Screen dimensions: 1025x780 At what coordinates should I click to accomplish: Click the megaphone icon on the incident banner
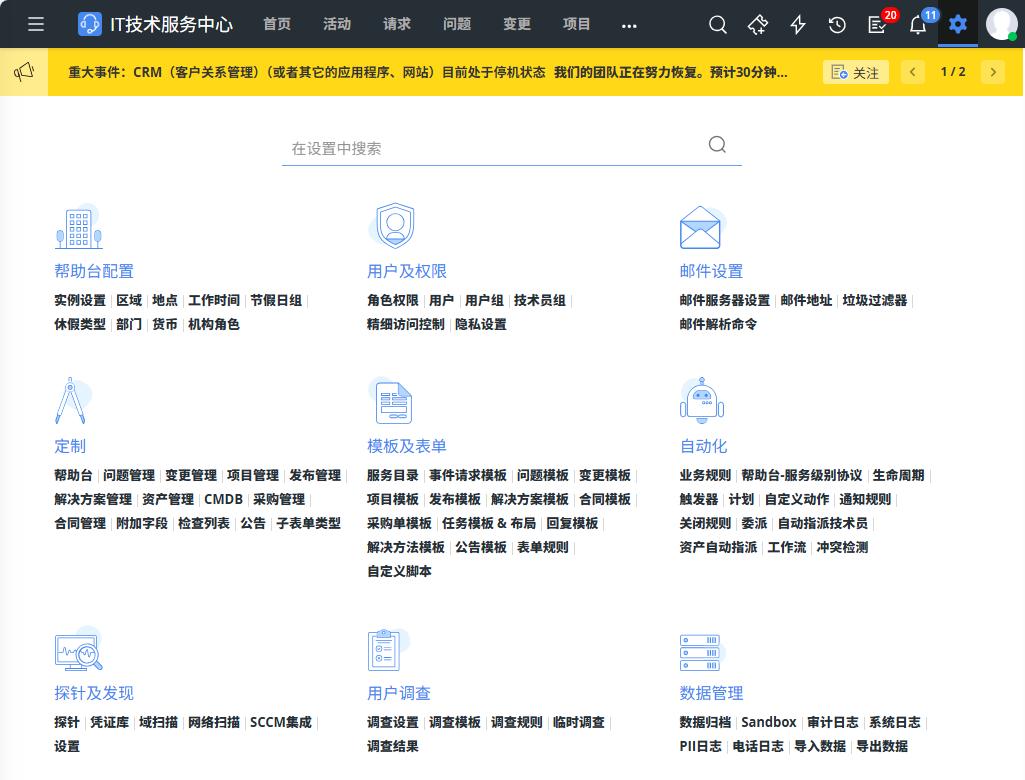[24, 72]
